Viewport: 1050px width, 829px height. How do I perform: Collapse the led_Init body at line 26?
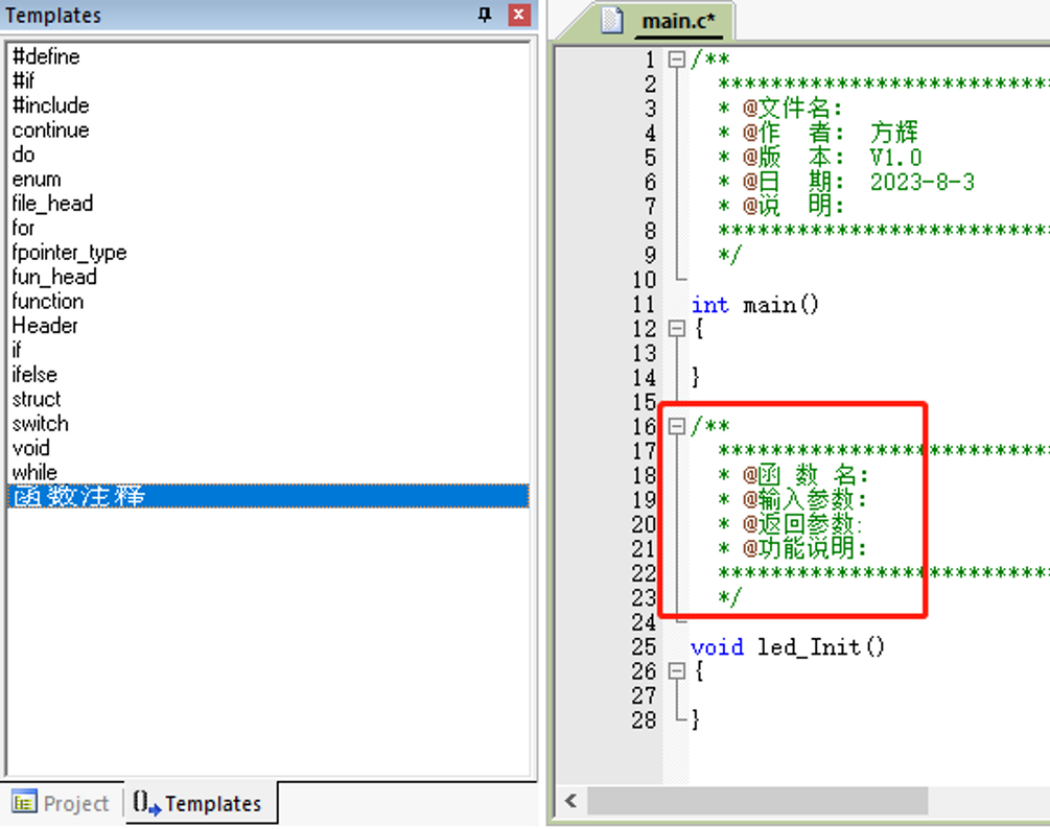pos(677,671)
